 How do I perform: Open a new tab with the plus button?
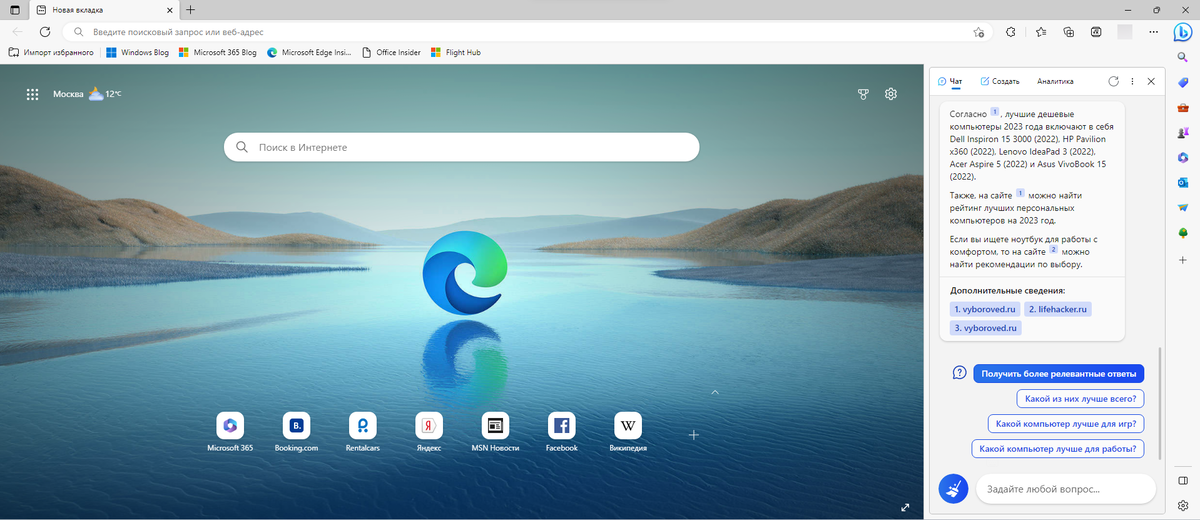(190, 9)
